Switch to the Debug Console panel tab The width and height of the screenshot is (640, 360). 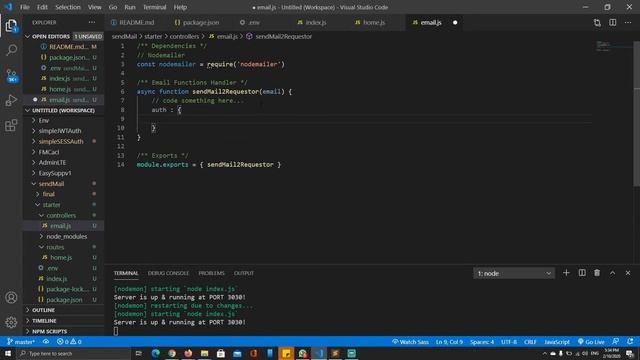pyautogui.click(x=168, y=273)
